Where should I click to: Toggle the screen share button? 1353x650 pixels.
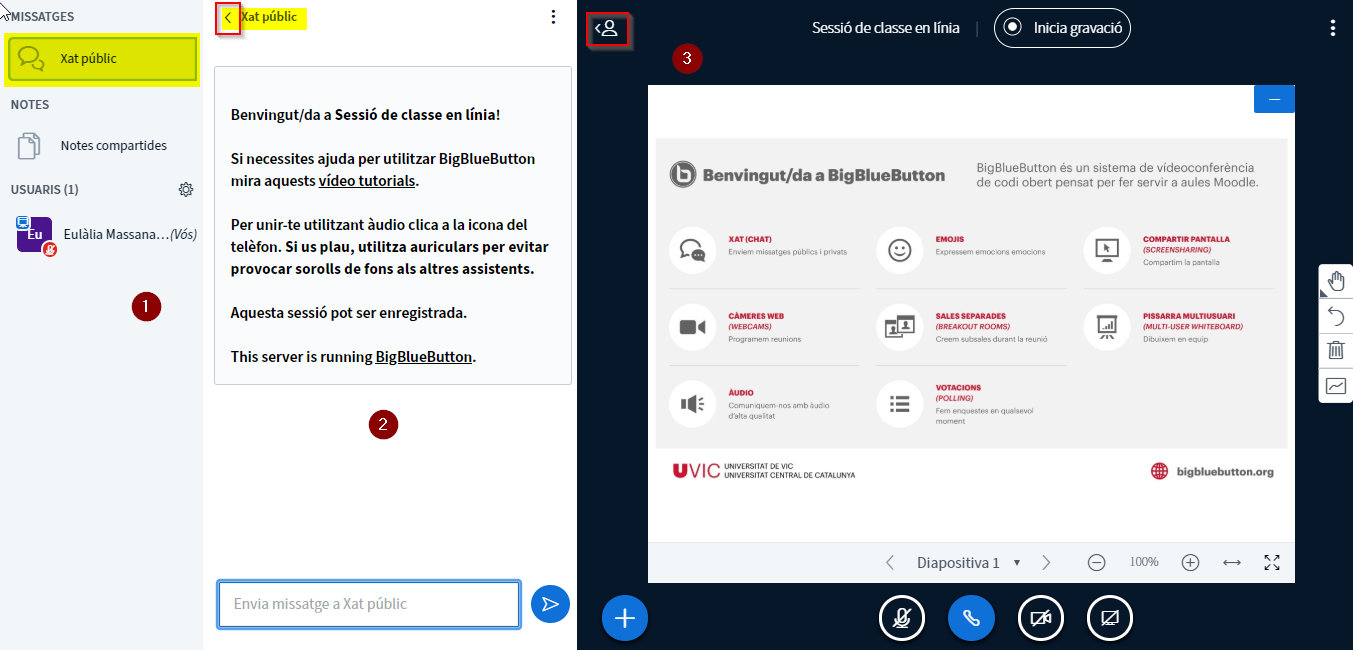pos(1110,618)
